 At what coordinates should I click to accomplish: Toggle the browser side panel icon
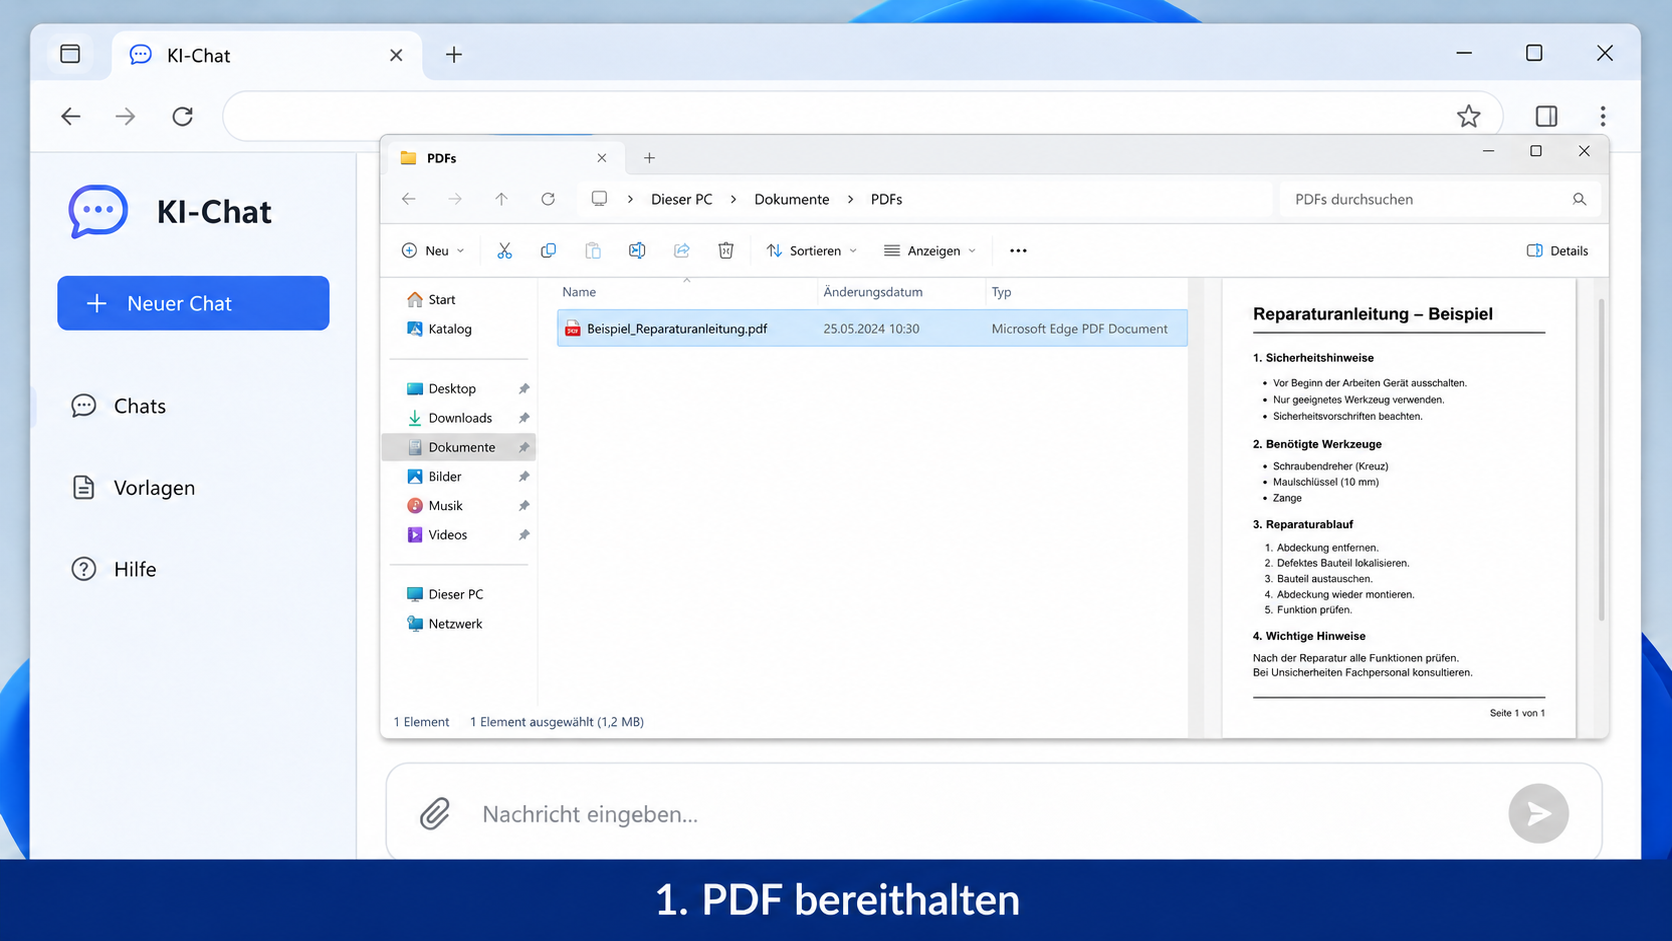click(x=1546, y=116)
